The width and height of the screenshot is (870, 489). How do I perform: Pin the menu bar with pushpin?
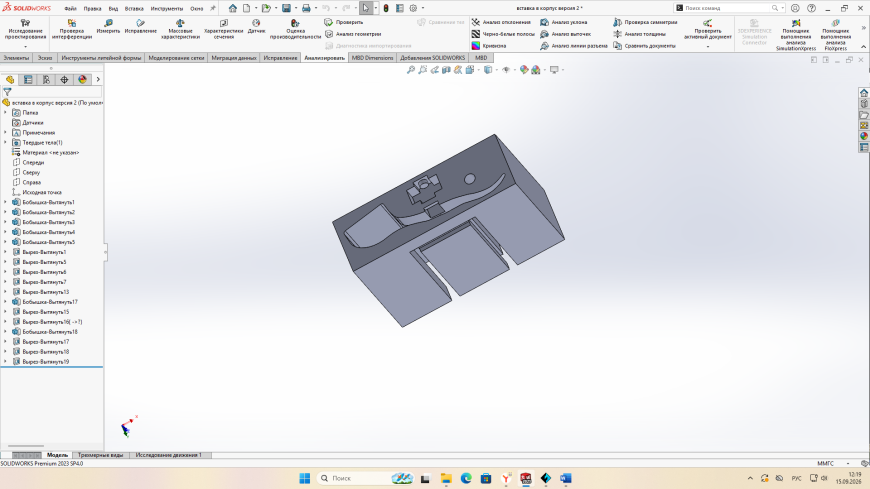pyautogui.click(x=213, y=8)
